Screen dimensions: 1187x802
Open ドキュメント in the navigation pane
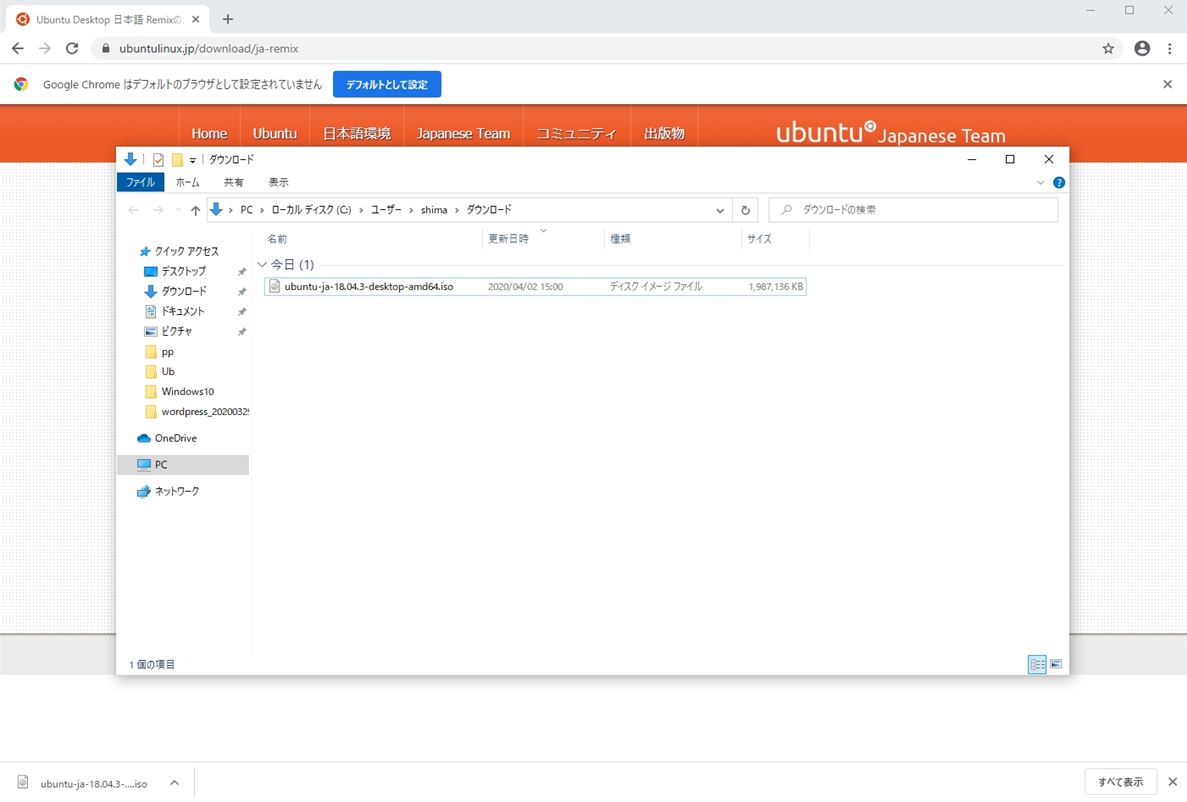[182, 311]
